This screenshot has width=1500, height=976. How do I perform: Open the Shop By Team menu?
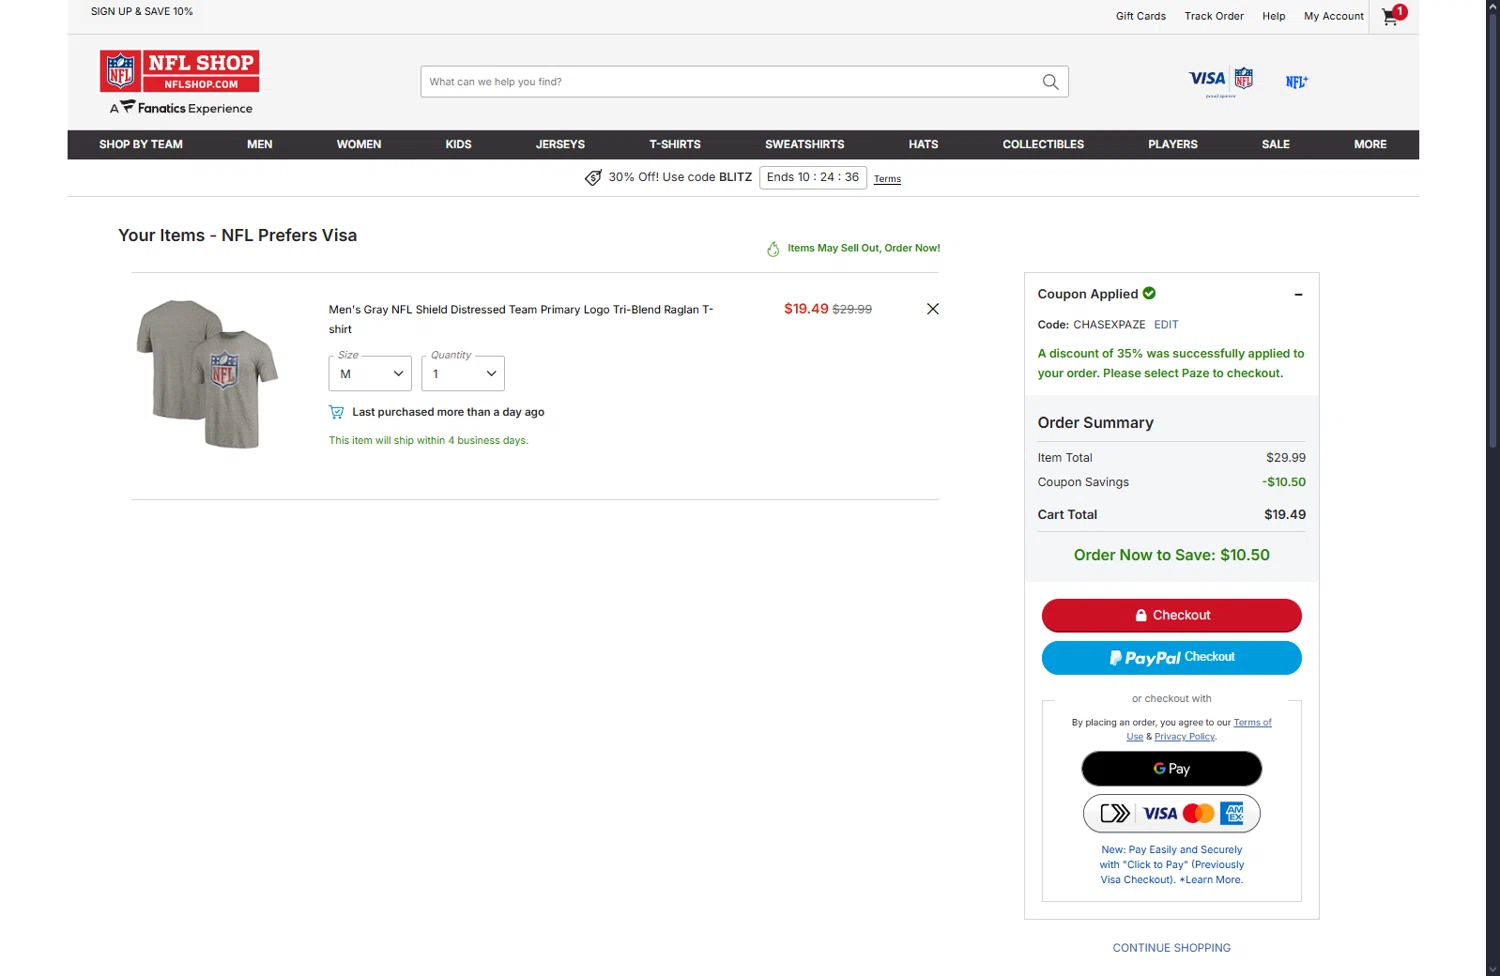point(141,145)
